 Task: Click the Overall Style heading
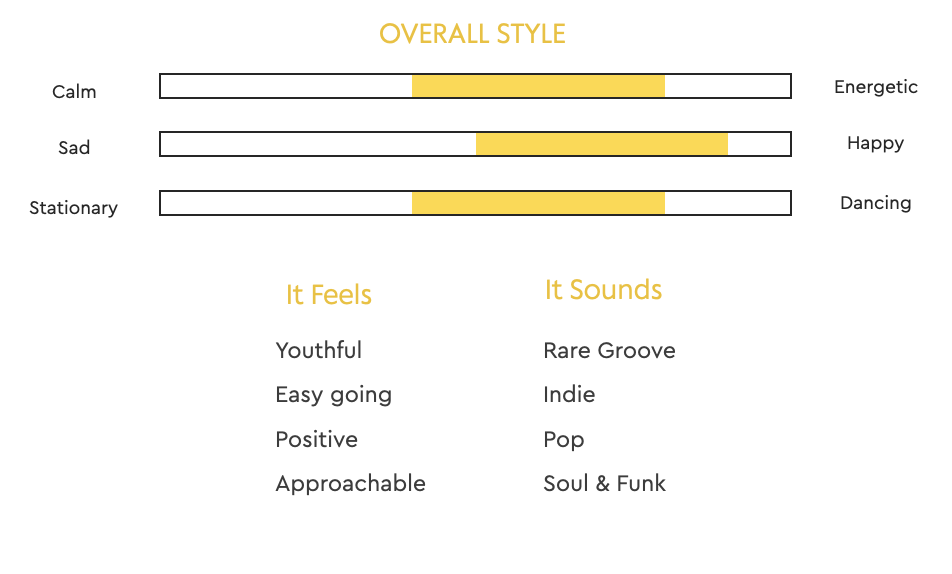point(472,34)
